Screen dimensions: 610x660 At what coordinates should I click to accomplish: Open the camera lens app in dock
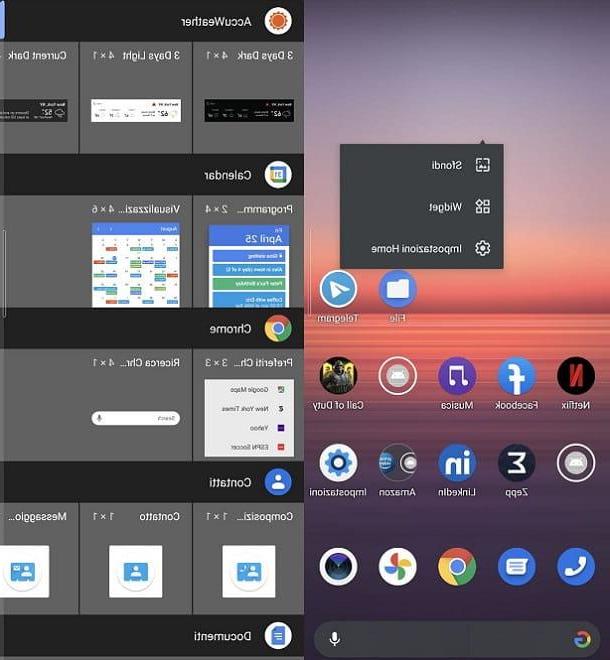point(338,567)
